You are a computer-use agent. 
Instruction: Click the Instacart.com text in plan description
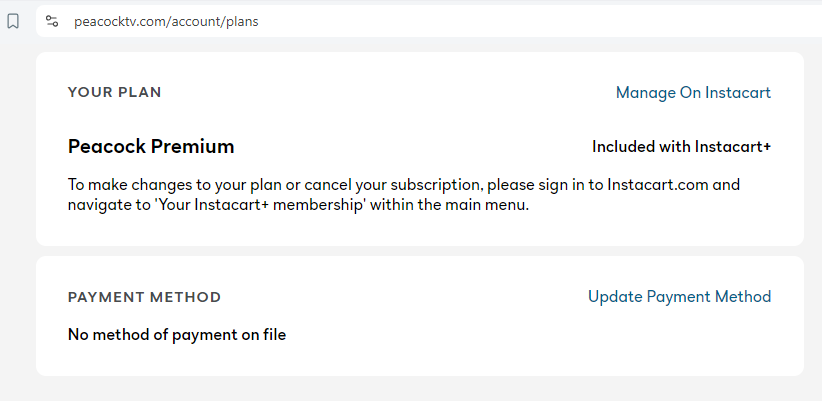659,185
